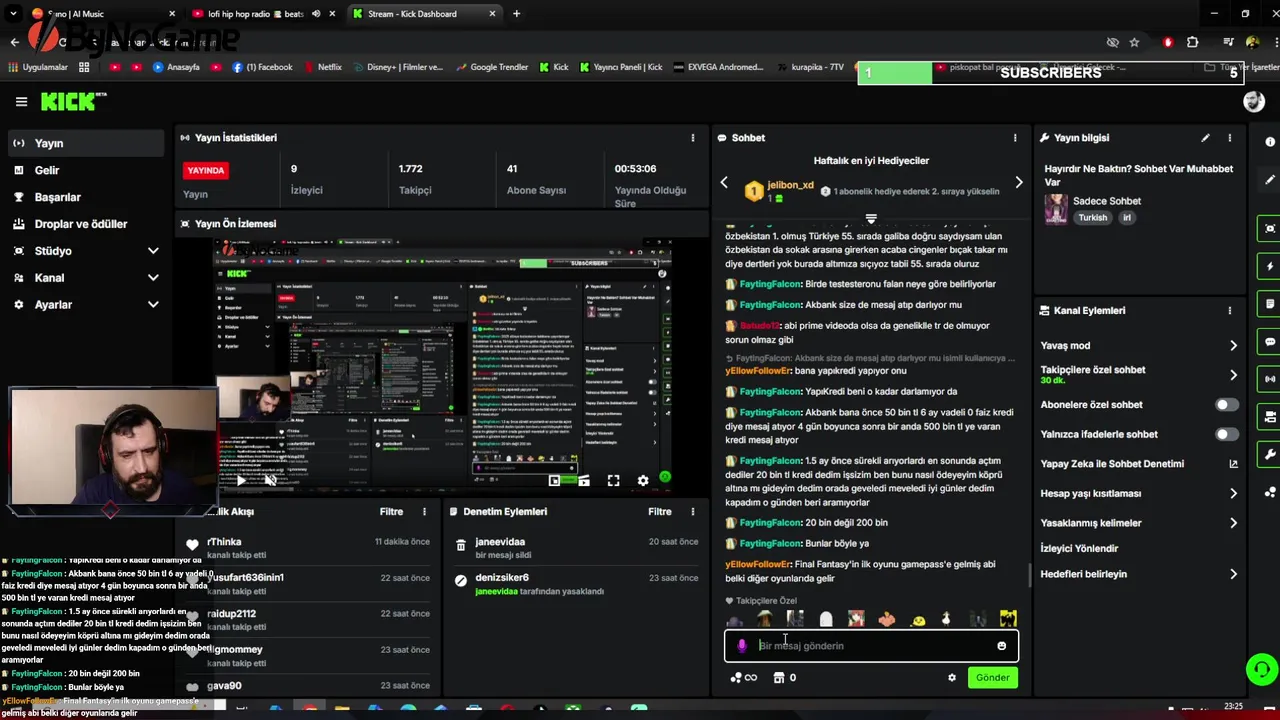Click the right rail lightning bolt icon
This screenshot has height=720, width=1280.
point(1270,267)
